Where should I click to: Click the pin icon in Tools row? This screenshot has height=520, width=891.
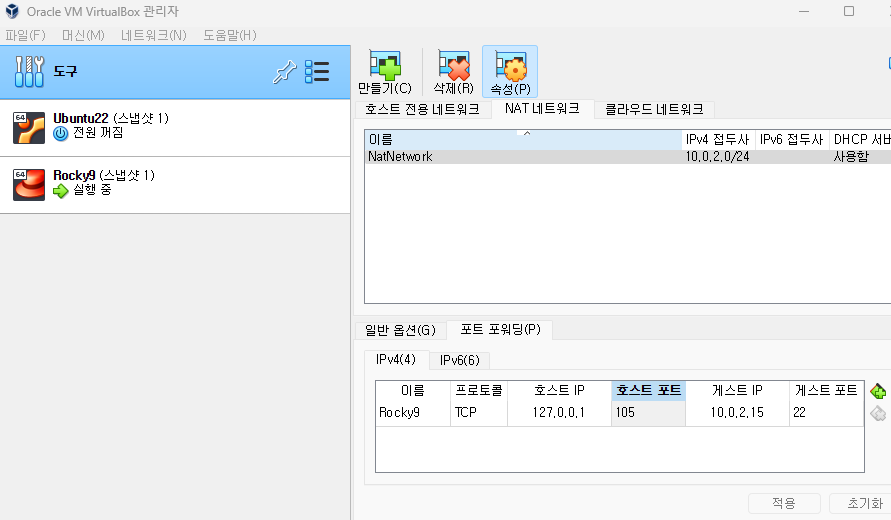coord(284,72)
